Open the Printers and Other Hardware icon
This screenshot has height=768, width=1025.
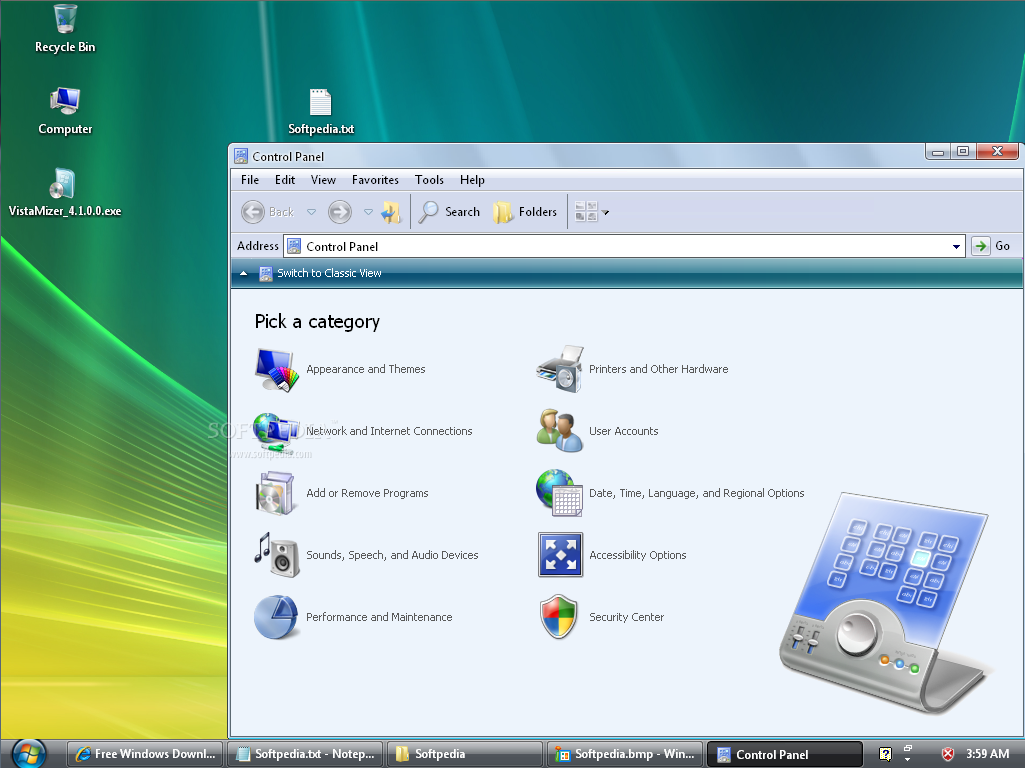(x=560, y=369)
